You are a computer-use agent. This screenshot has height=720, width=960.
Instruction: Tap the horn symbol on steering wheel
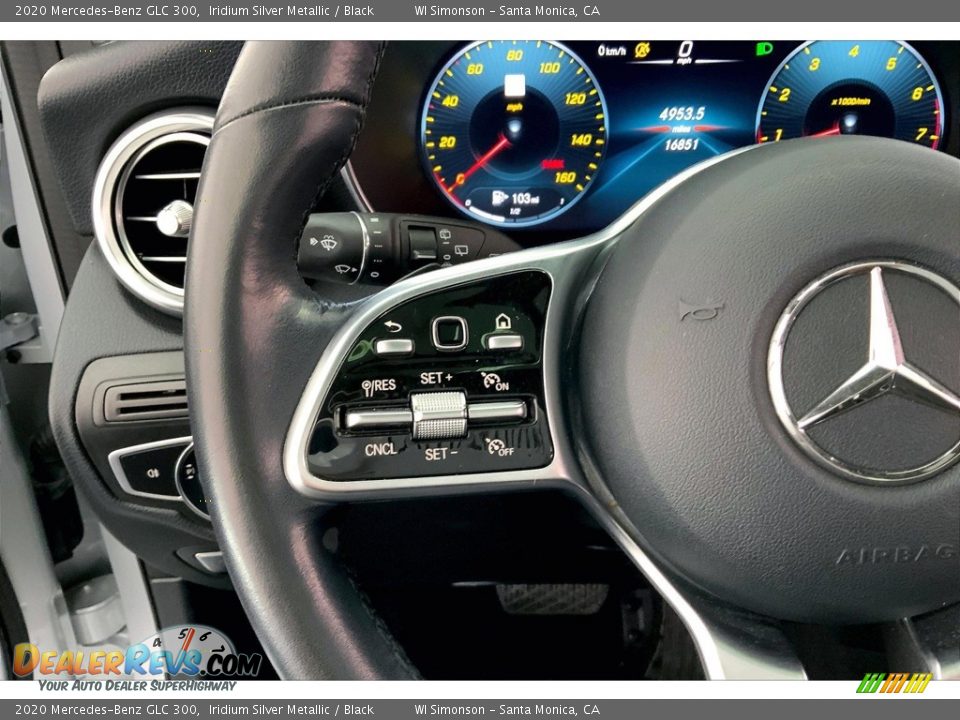pyautogui.click(x=702, y=310)
